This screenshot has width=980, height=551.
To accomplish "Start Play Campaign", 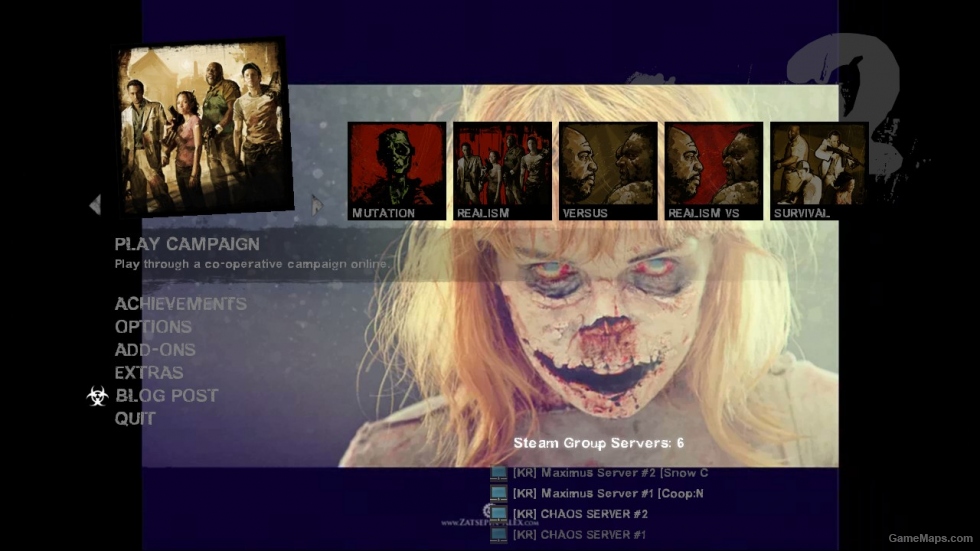I will tap(187, 244).
